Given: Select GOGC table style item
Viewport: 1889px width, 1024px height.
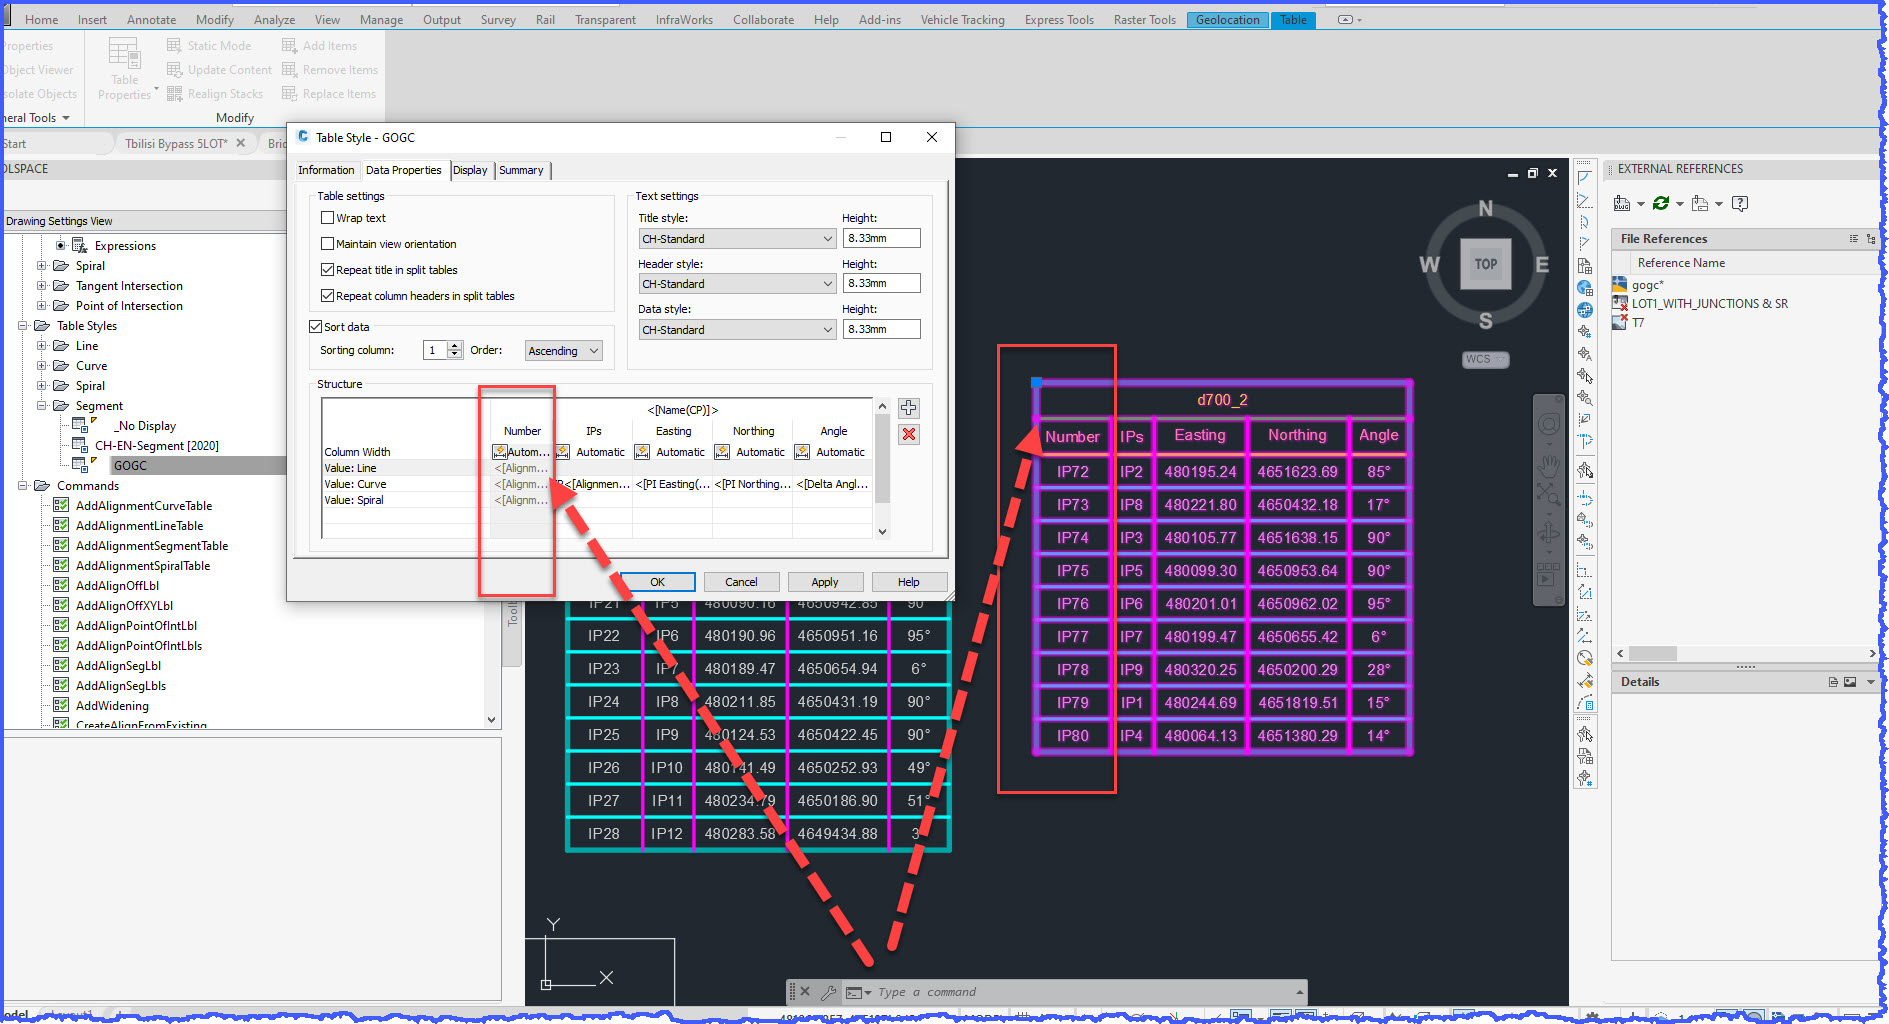Looking at the screenshot, I should (x=130, y=465).
